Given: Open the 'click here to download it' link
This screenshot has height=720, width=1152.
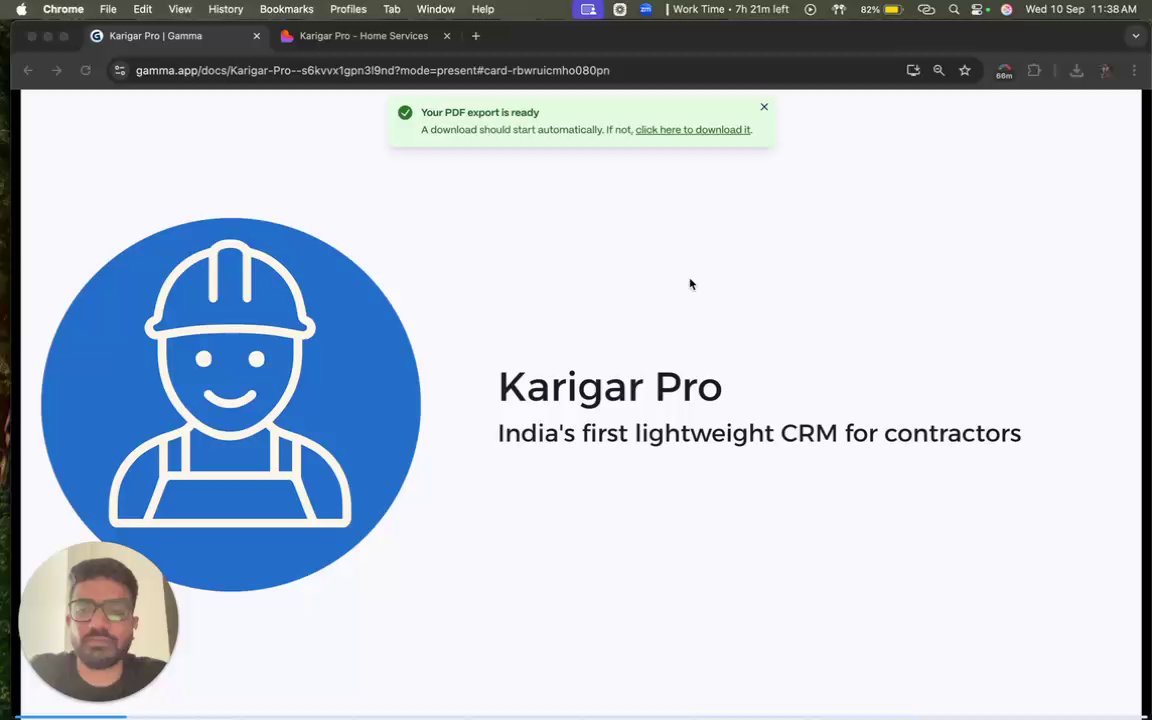Looking at the screenshot, I should click(x=693, y=130).
